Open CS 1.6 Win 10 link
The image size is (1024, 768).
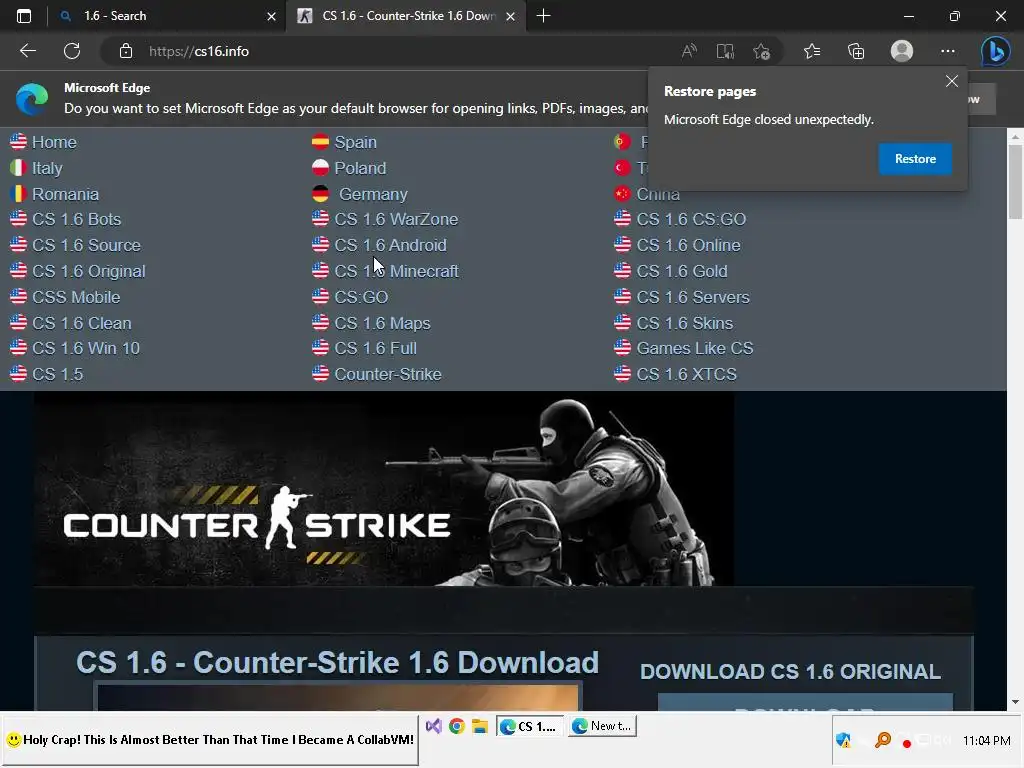86,348
